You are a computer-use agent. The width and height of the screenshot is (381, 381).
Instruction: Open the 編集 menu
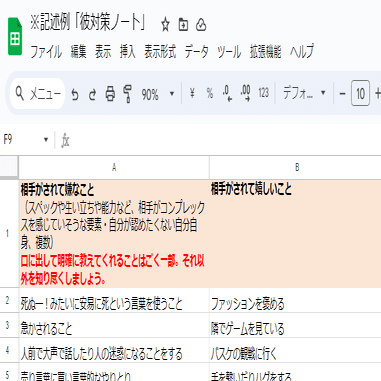[x=78, y=52]
